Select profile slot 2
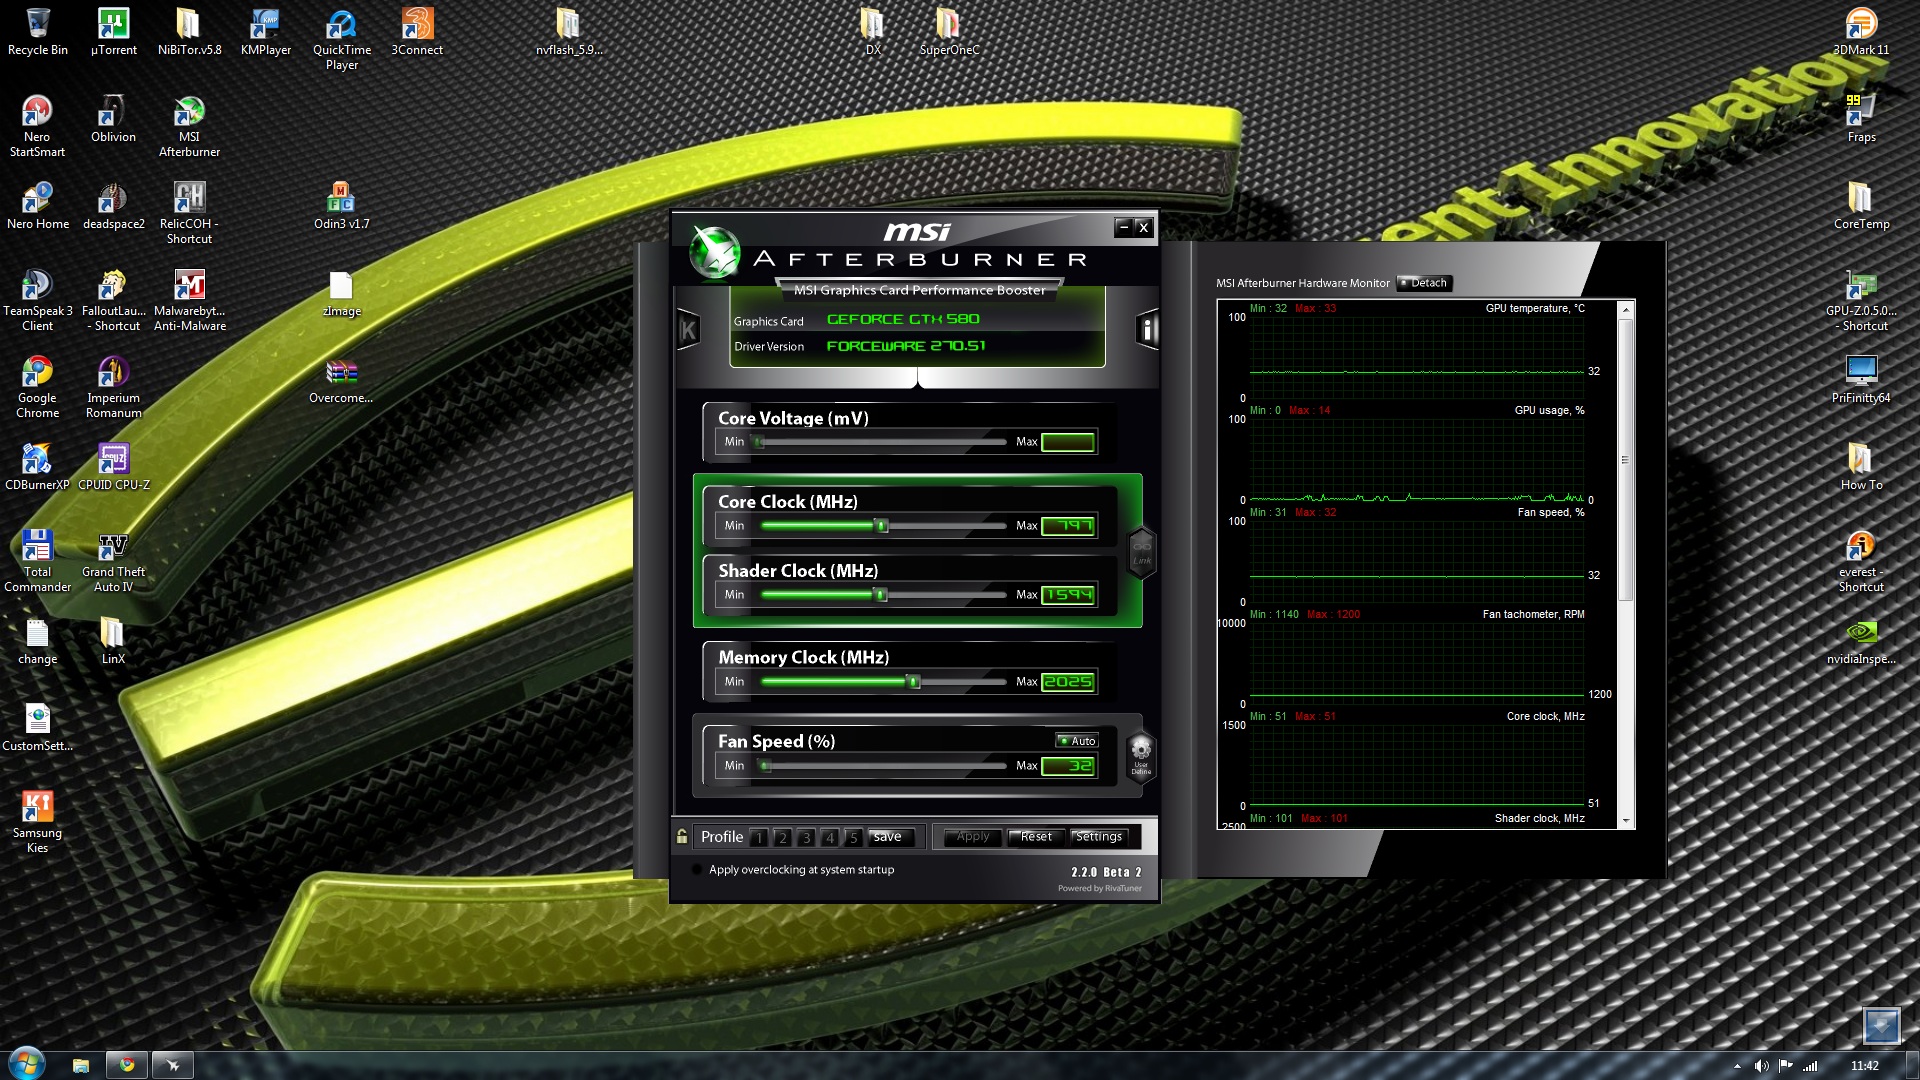 click(x=783, y=838)
